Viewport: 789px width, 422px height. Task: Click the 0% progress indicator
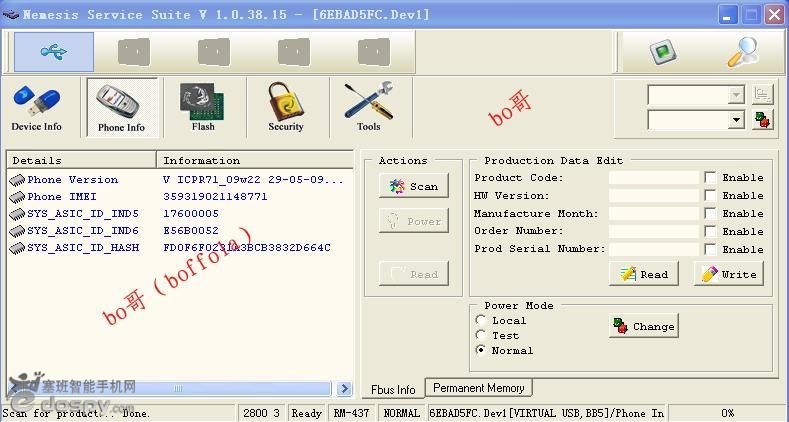(728, 413)
